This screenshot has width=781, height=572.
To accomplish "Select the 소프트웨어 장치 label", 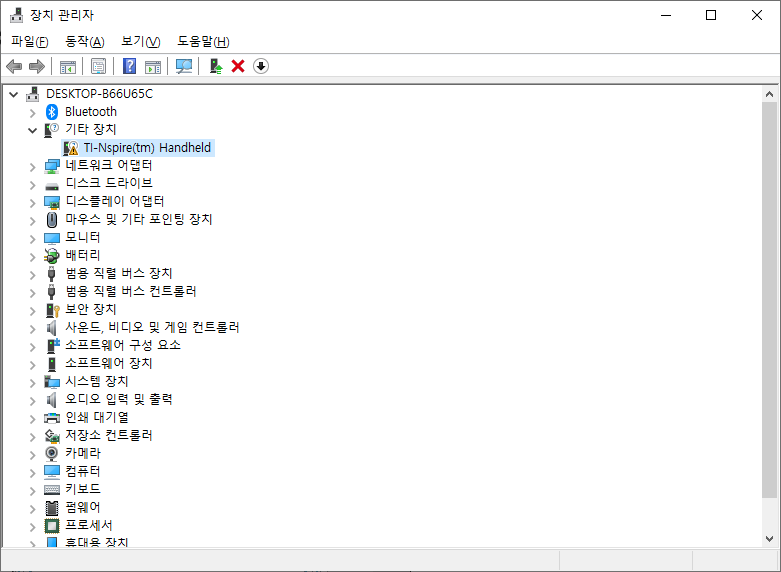I will pyautogui.click(x=109, y=363).
